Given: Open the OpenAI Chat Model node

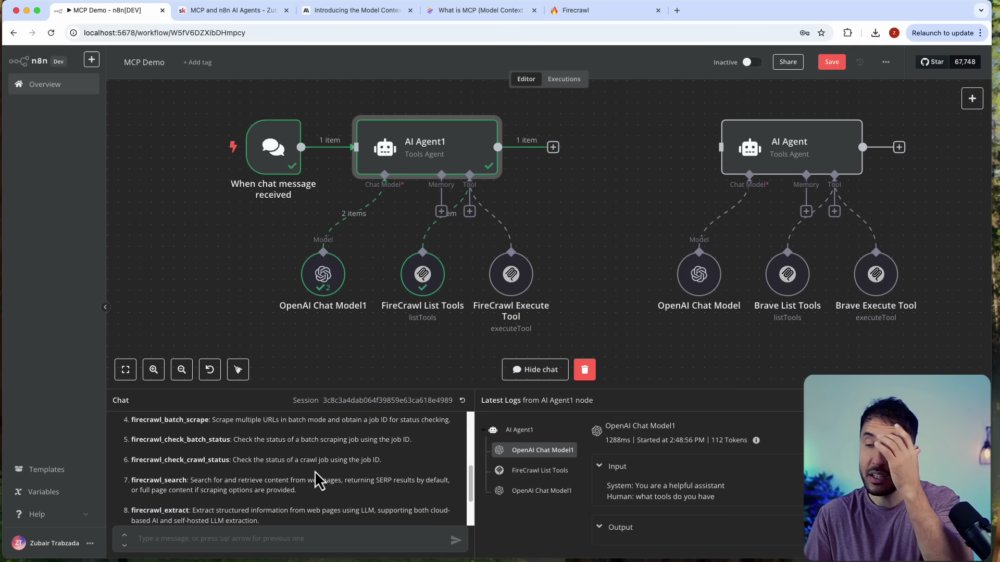Looking at the screenshot, I should pos(699,274).
